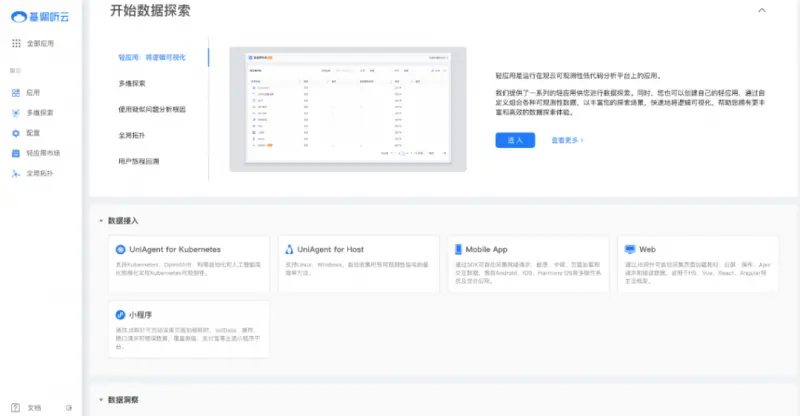This screenshot has width=800, height=416.
Task: Expand the 数据洞察 section
Action: tap(100, 399)
